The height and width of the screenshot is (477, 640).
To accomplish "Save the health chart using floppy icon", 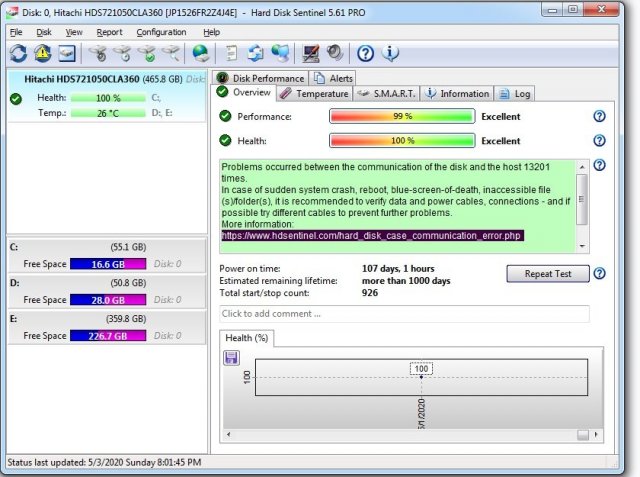I will click(x=232, y=357).
